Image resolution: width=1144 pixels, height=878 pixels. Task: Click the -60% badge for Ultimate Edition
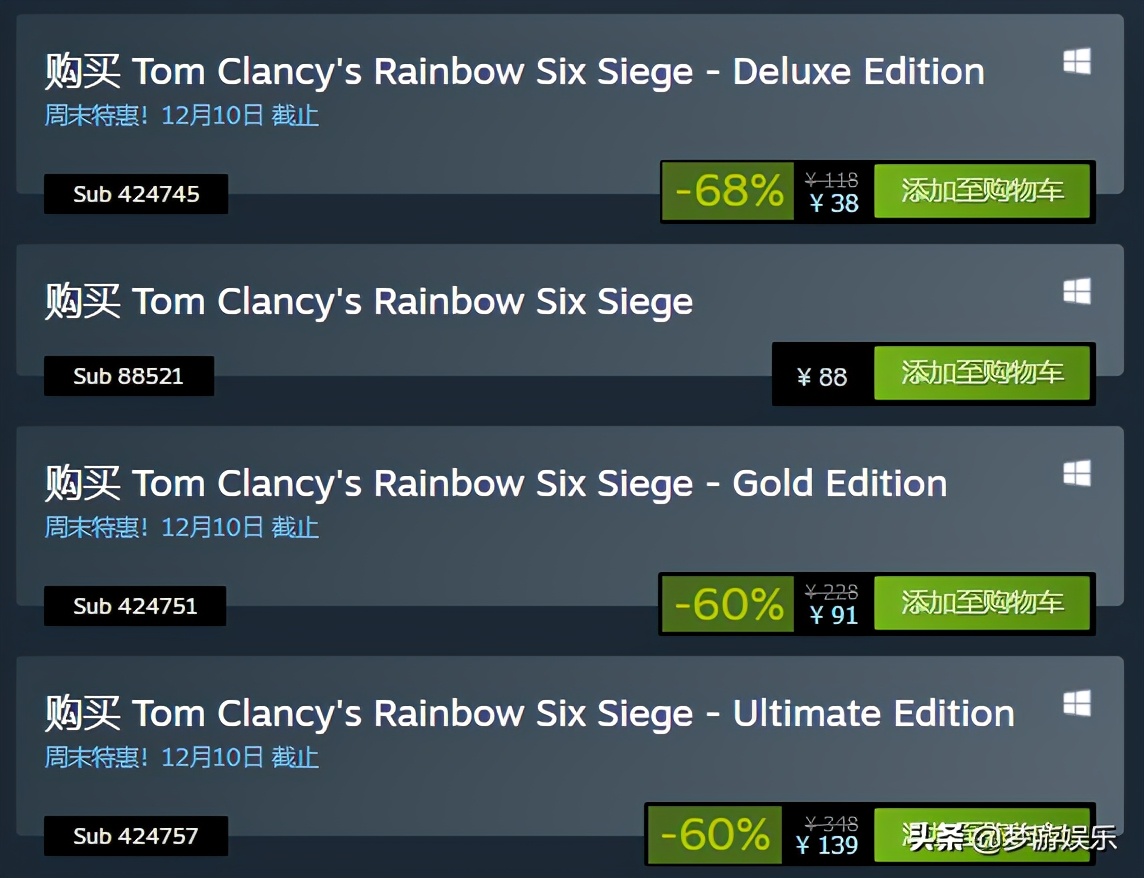(x=713, y=835)
